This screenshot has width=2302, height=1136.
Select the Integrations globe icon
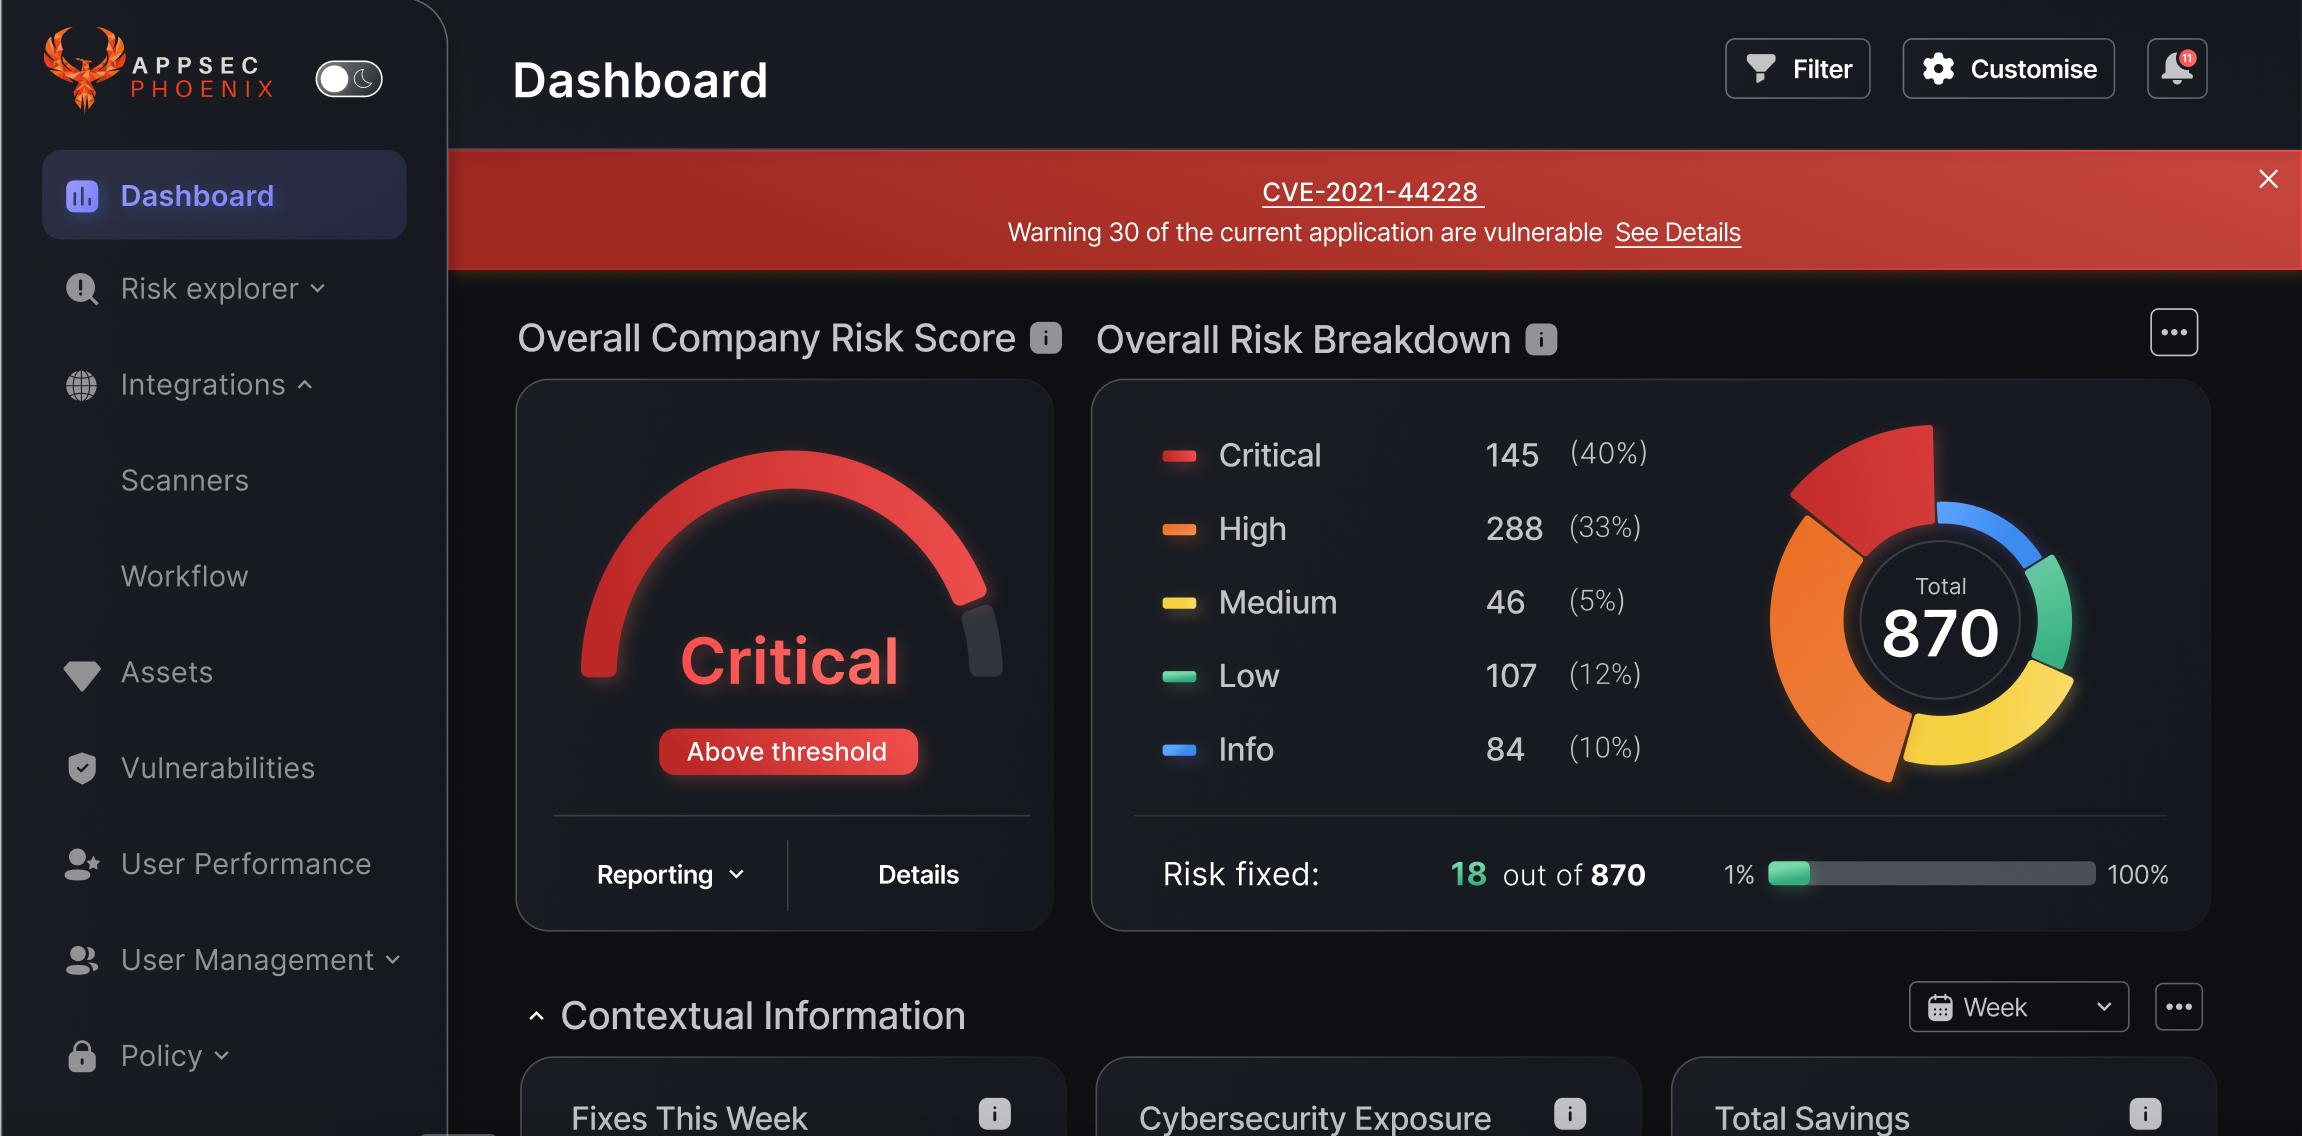(82, 384)
